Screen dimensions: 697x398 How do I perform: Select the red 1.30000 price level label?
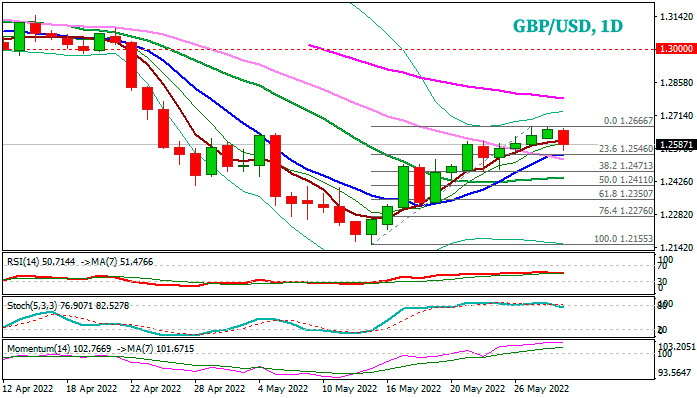click(x=677, y=49)
